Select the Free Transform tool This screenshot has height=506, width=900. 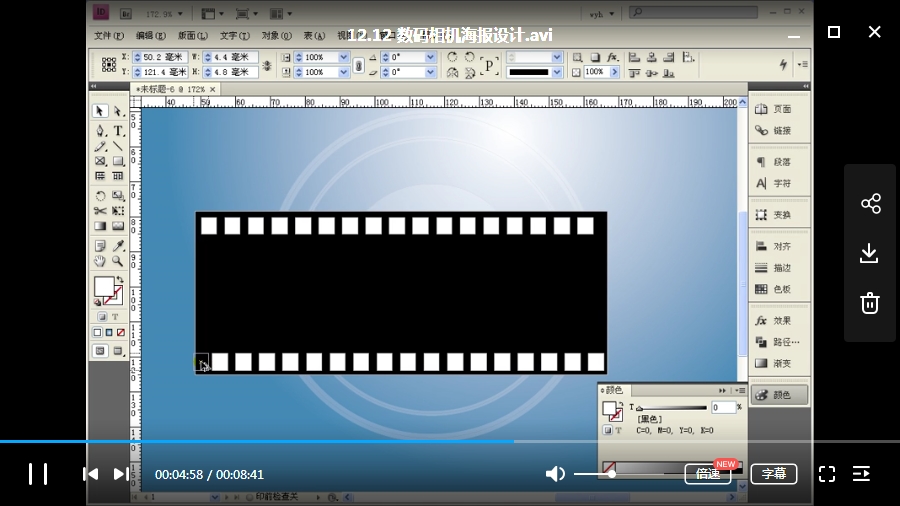click(118, 211)
